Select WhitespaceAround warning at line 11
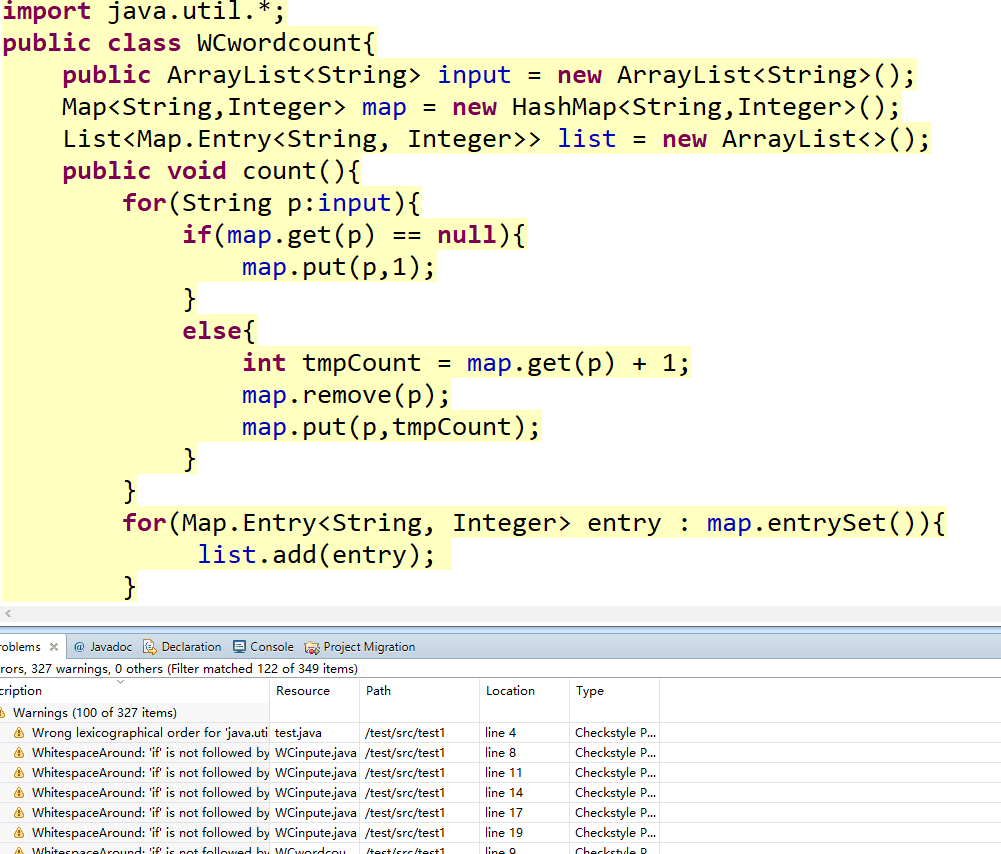 pyautogui.click(x=151, y=773)
